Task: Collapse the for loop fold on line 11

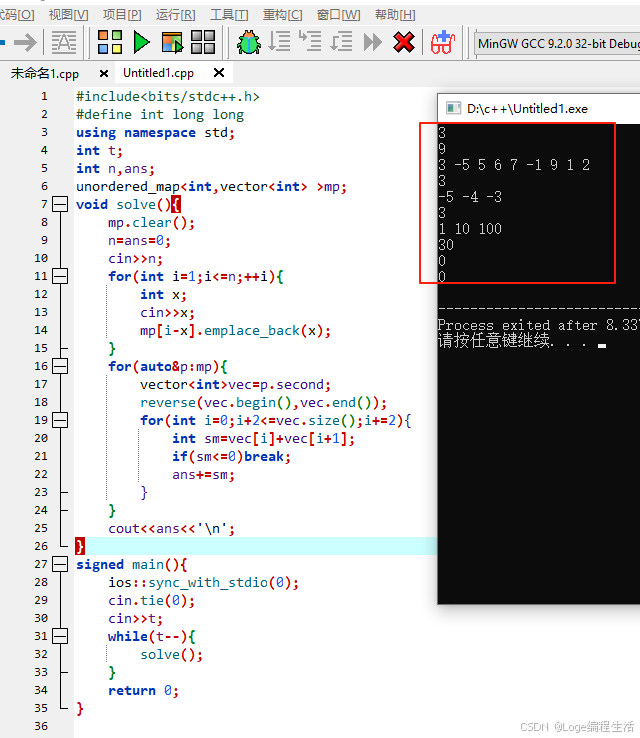Action: pyautogui.click(x=60, y=276)
